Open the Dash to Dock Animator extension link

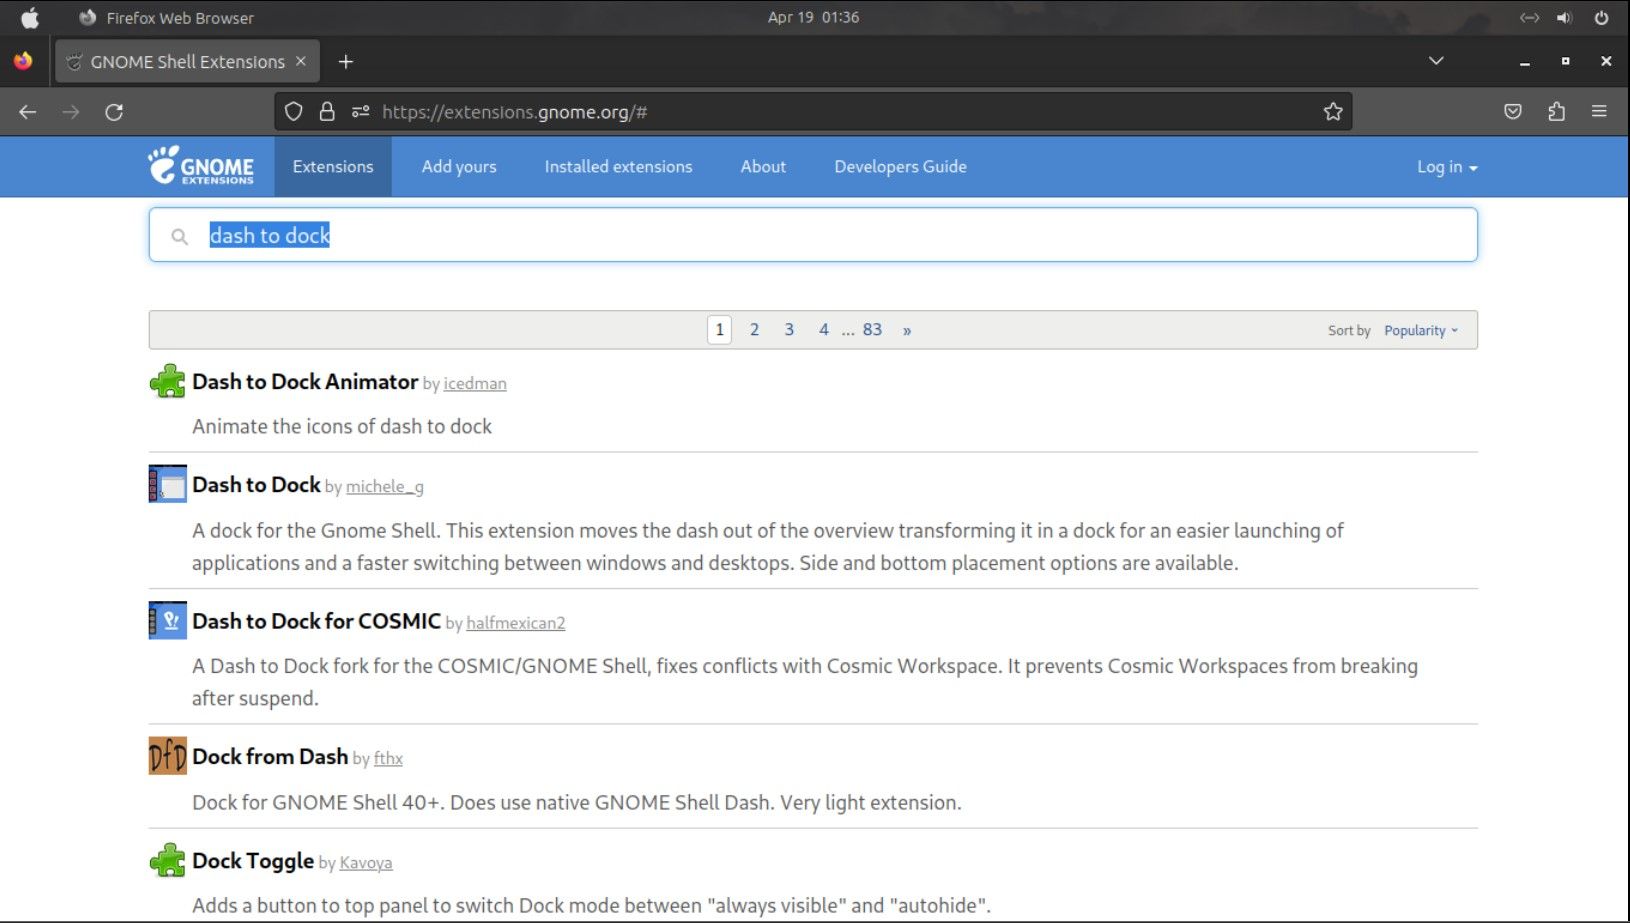[x=305, y=382]
